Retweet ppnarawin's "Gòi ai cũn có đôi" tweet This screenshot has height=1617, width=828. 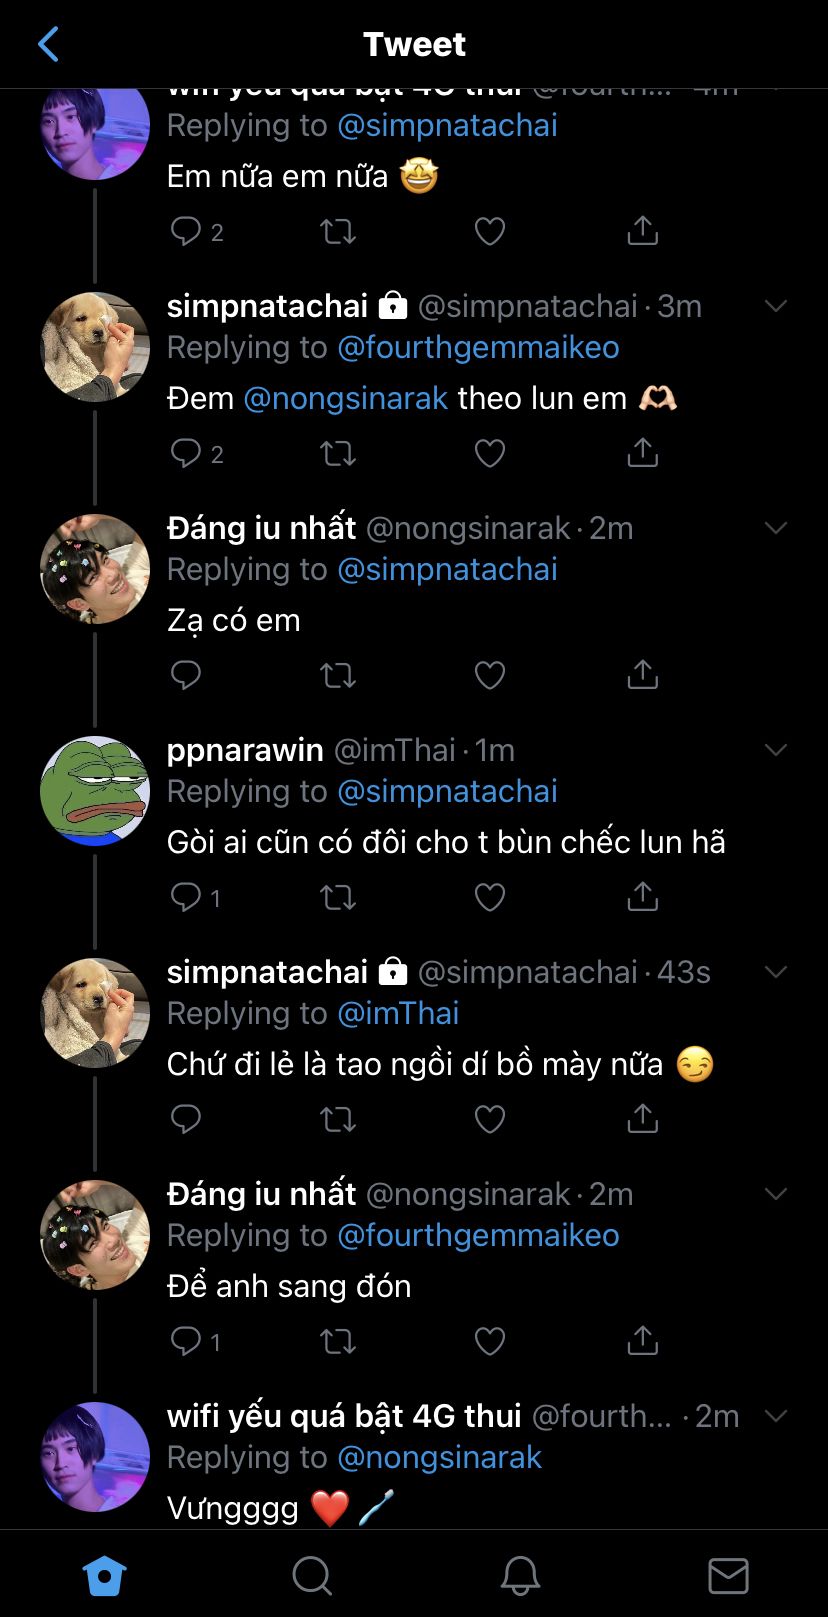337,898
